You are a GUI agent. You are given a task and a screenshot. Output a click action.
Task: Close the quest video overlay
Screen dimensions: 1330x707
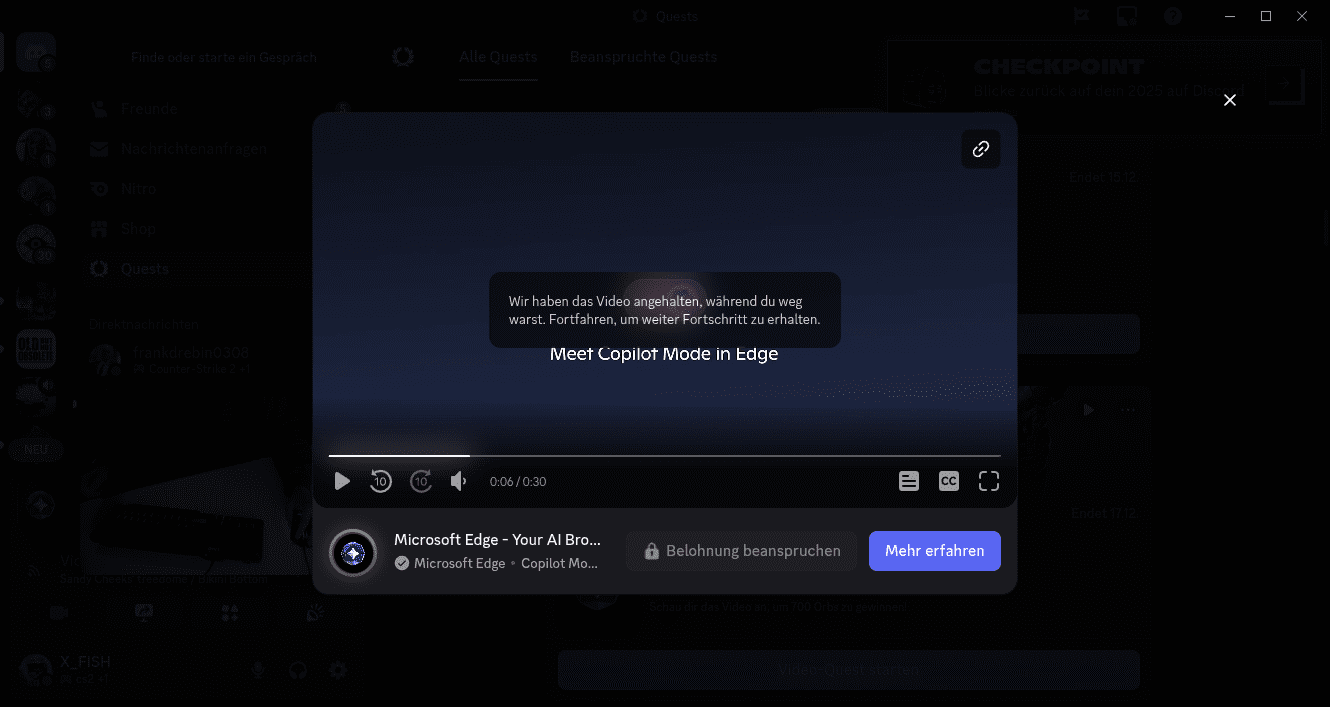(1230, 100)
